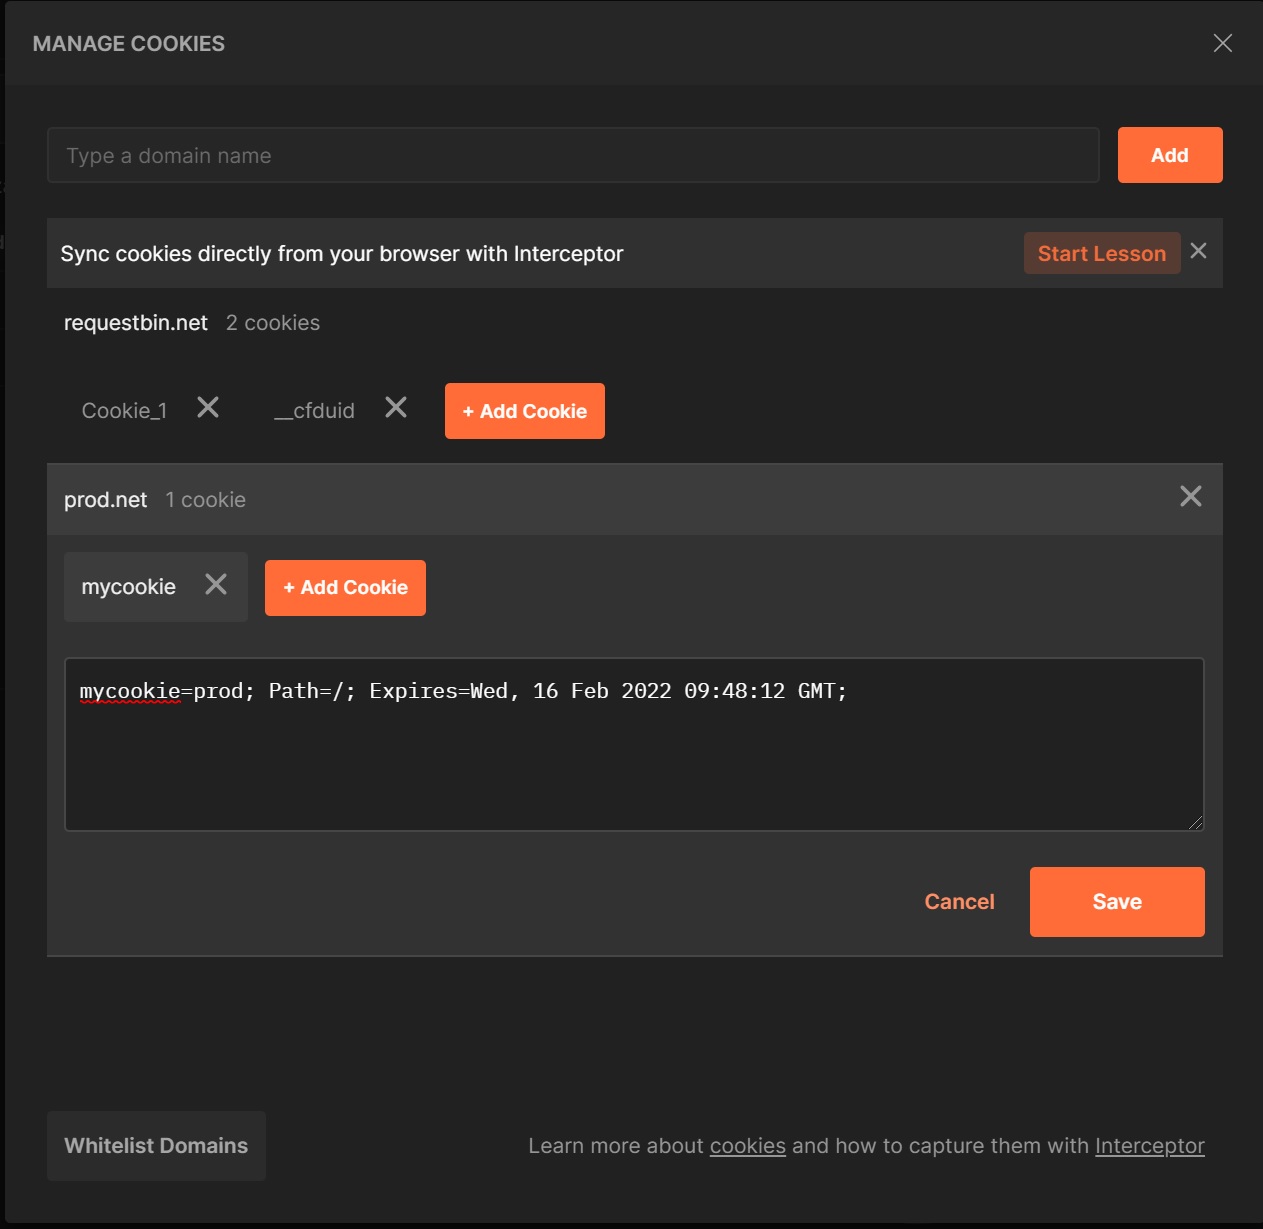Click inside the mycookie value text area

(x=634, y=760)
